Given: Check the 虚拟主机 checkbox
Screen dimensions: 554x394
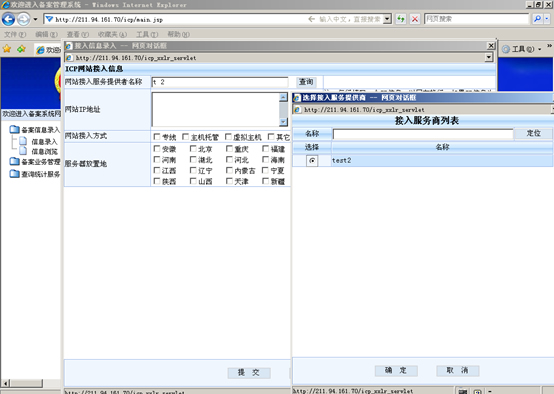Looking at the screenshot, I should [x=229, y=137].
